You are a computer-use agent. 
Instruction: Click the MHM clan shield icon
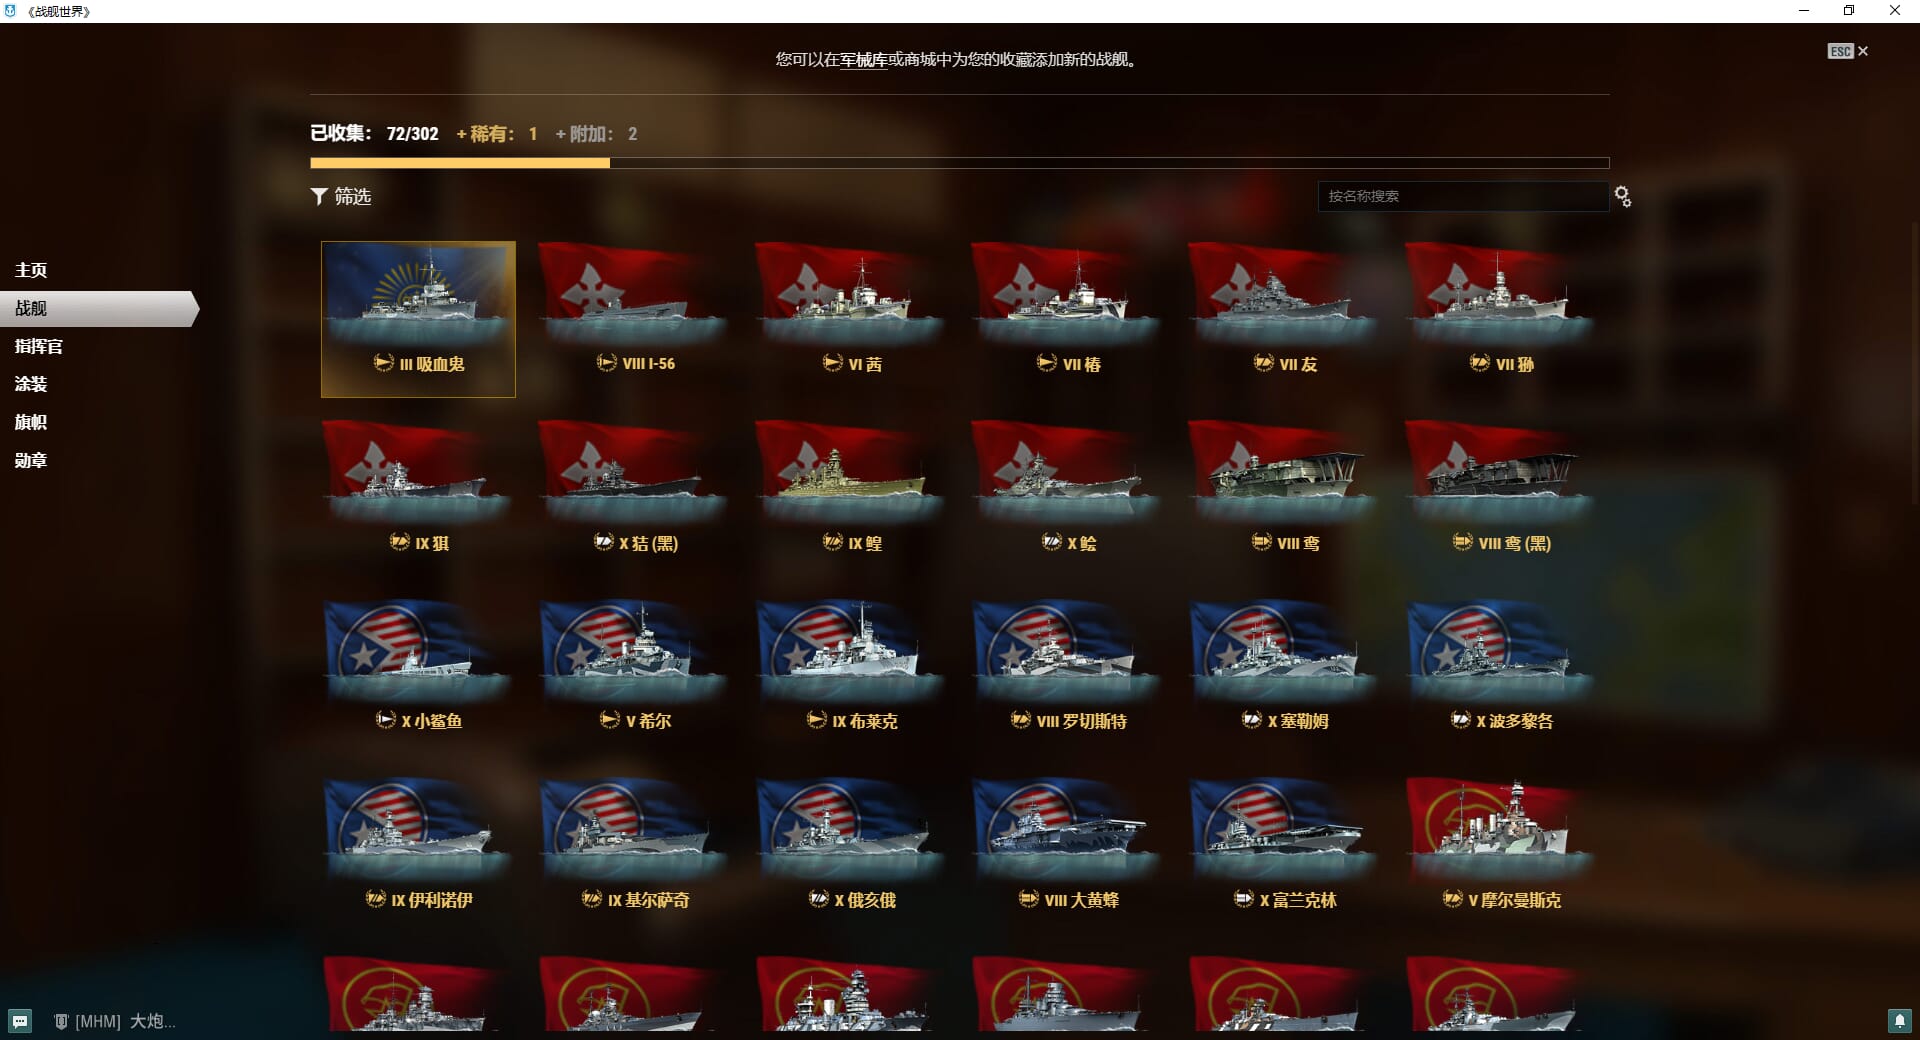point(61,1021)
